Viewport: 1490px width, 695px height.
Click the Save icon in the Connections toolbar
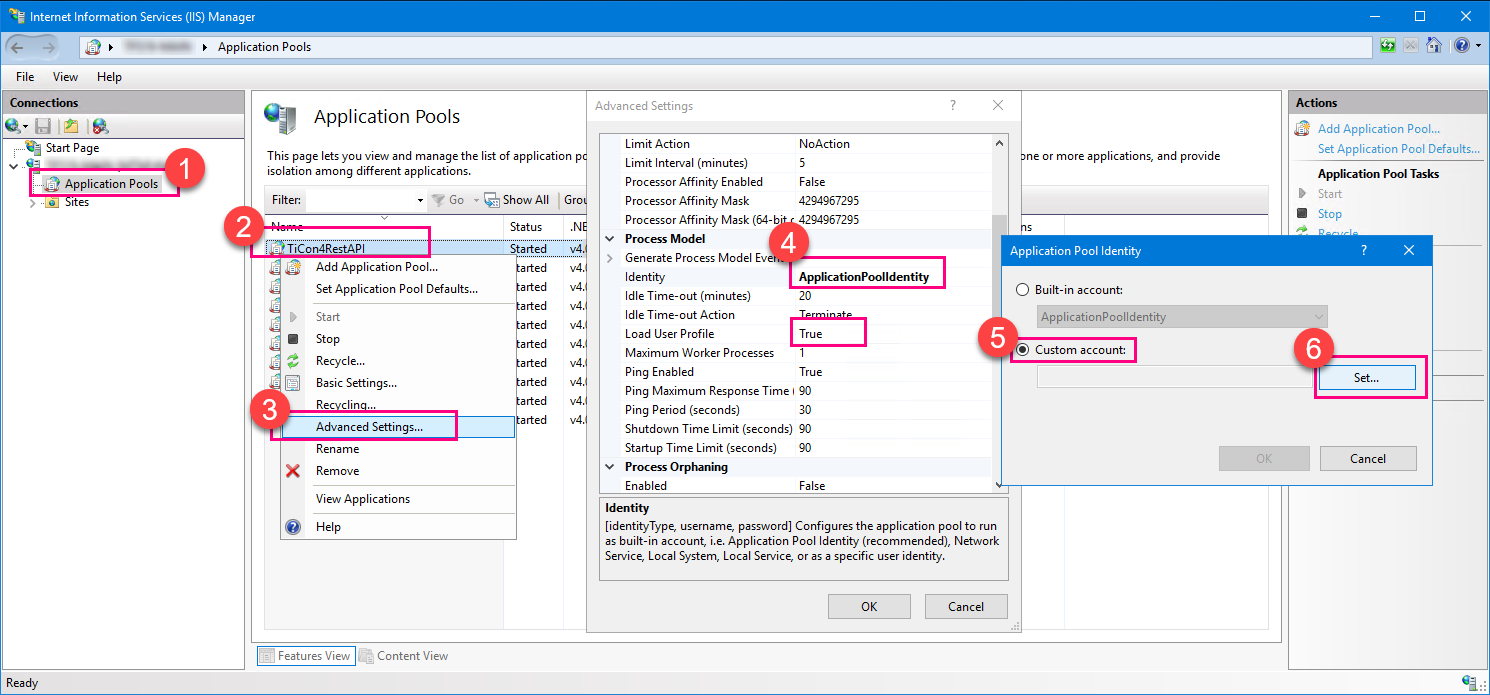43,126
